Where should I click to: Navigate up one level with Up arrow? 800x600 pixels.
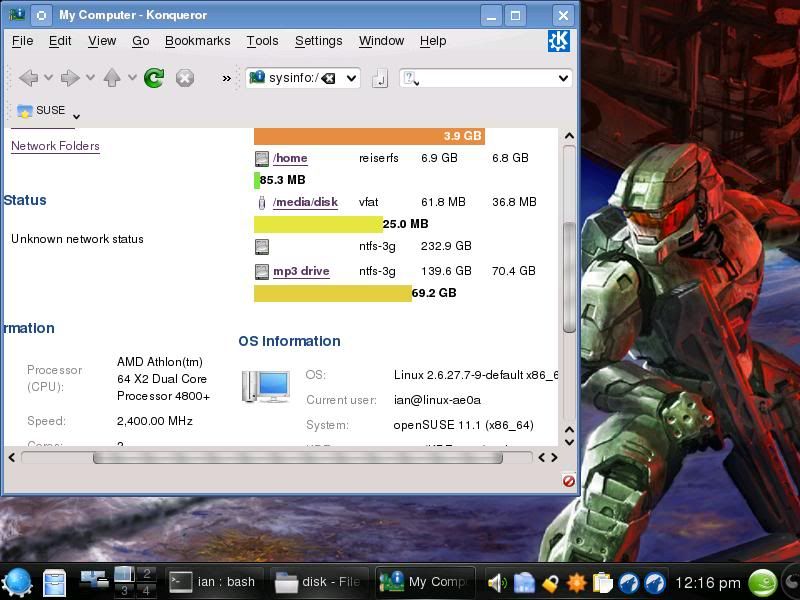112,78
